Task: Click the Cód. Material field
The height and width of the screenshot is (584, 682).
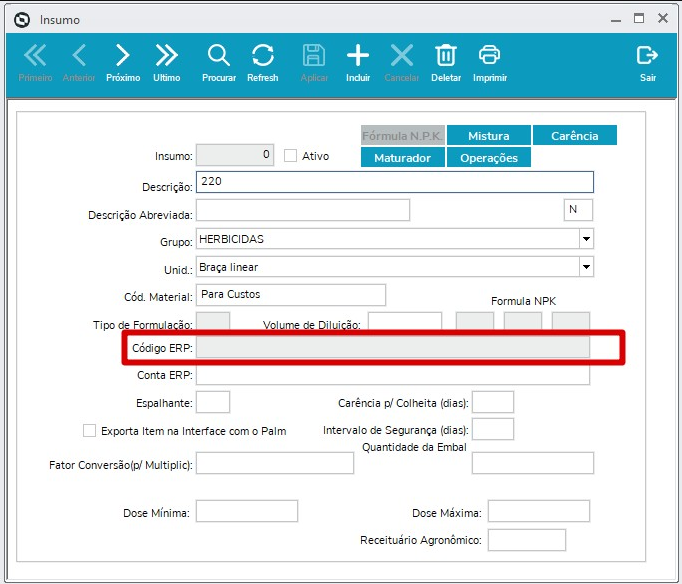Action: (291, 295)
